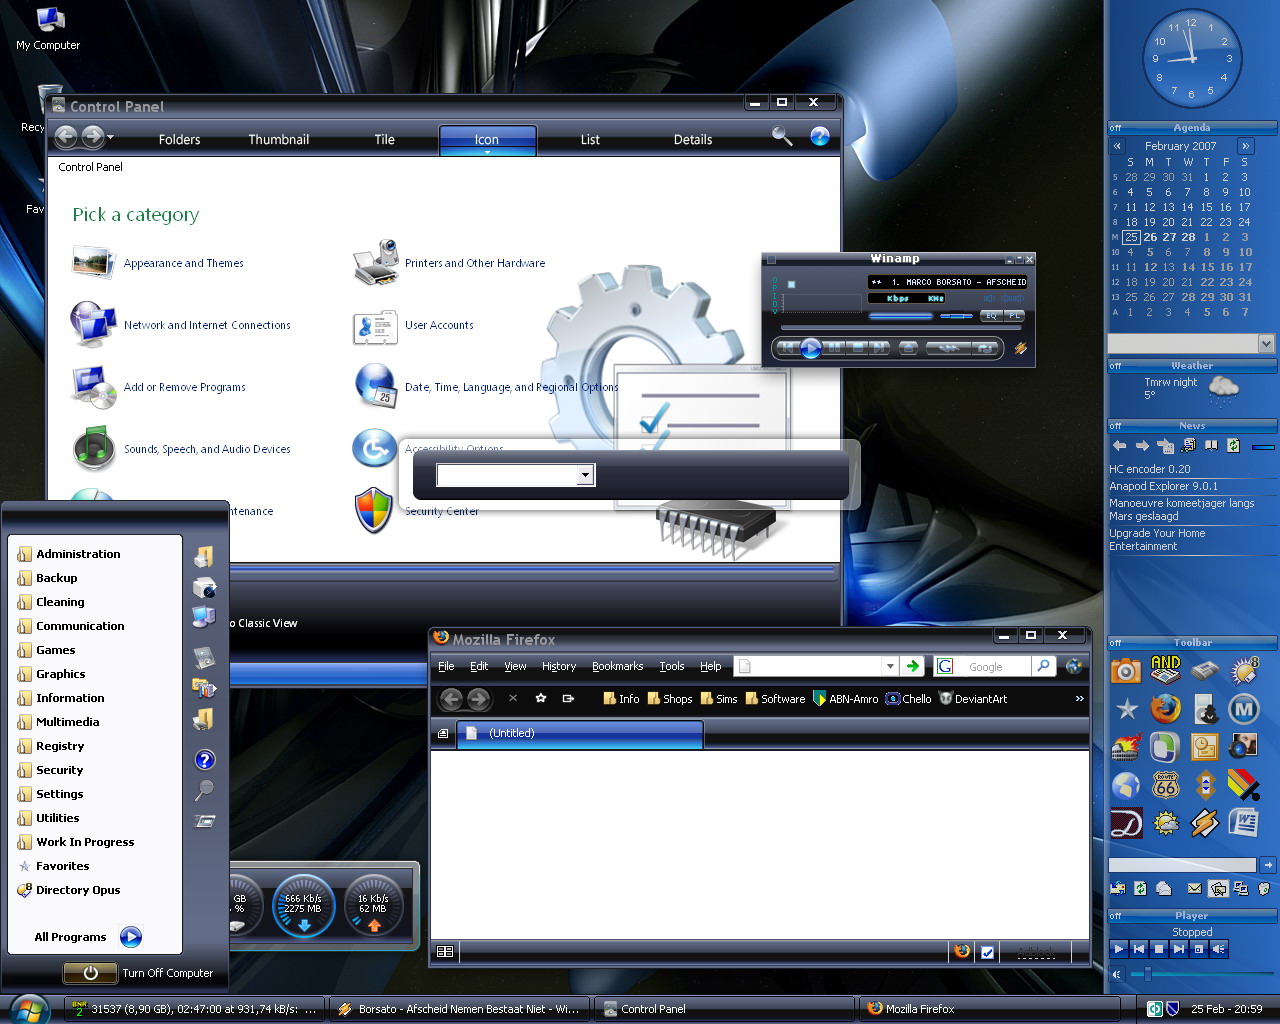Open the globe icon in sidebar Toolbar
The image size is (1280, 1024).
point(1127,785)
